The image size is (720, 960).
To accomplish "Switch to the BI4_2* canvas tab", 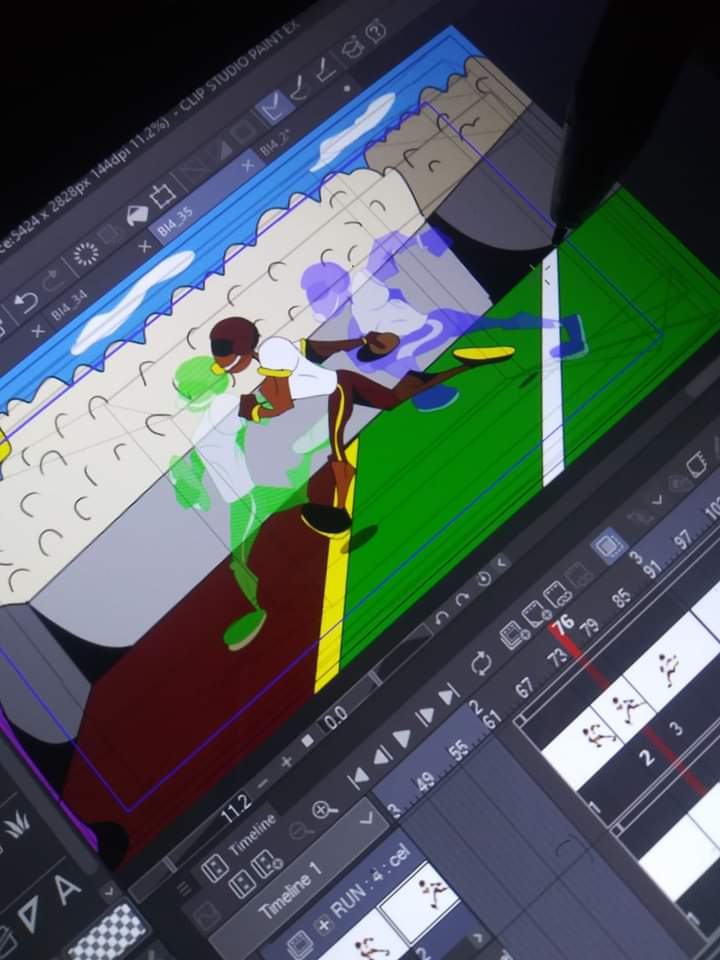I will [x=276, y=143].
